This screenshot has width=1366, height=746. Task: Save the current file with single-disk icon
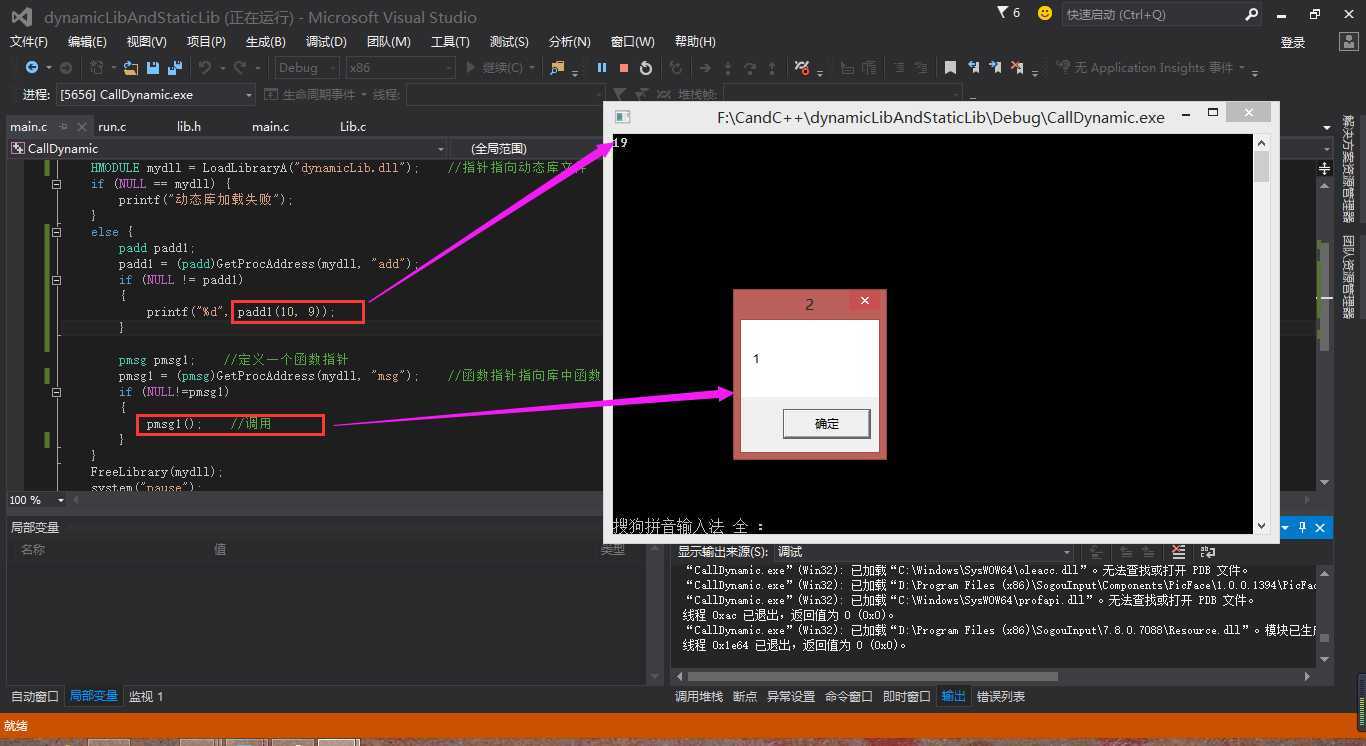tap(153, 68)
